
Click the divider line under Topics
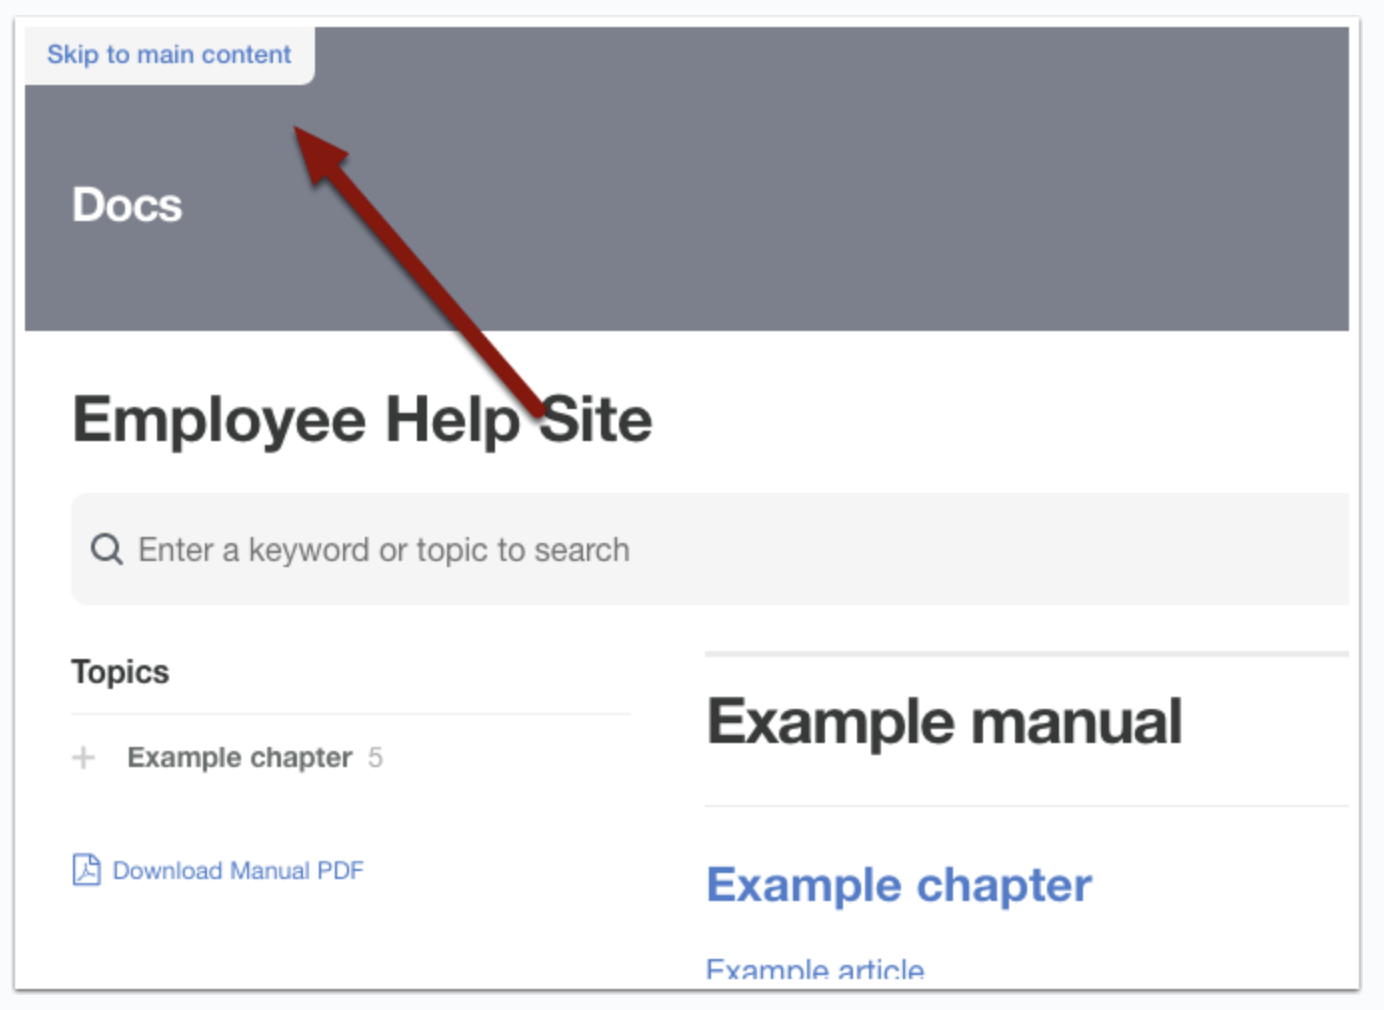point(350,714)
